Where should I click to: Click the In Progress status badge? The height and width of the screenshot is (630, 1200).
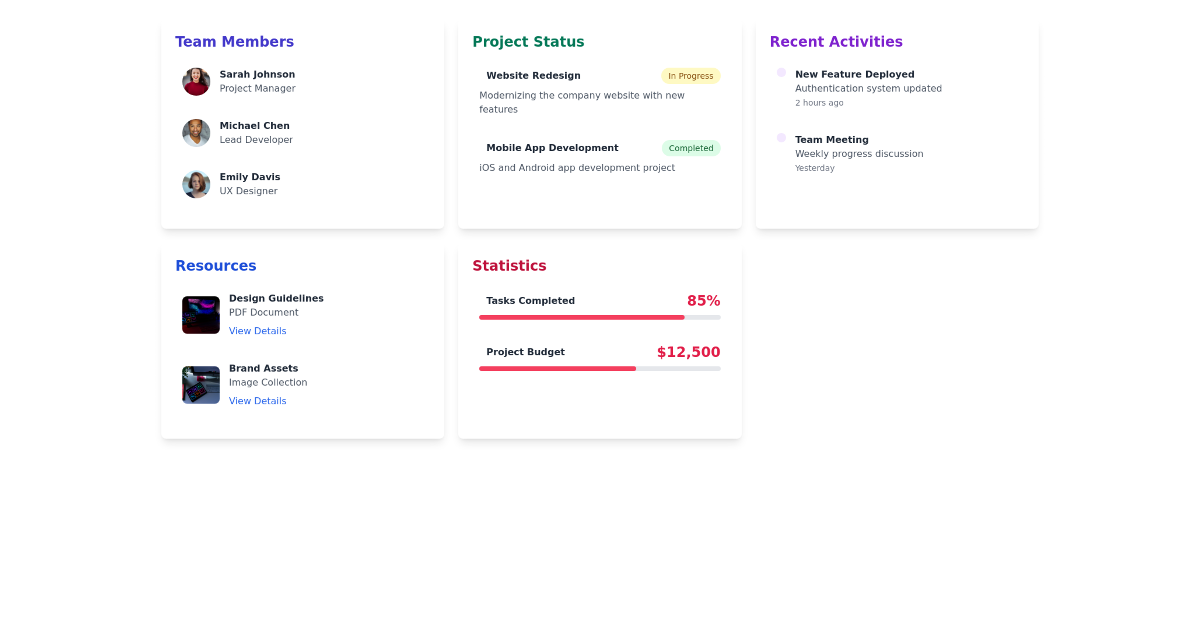[691, 75]
